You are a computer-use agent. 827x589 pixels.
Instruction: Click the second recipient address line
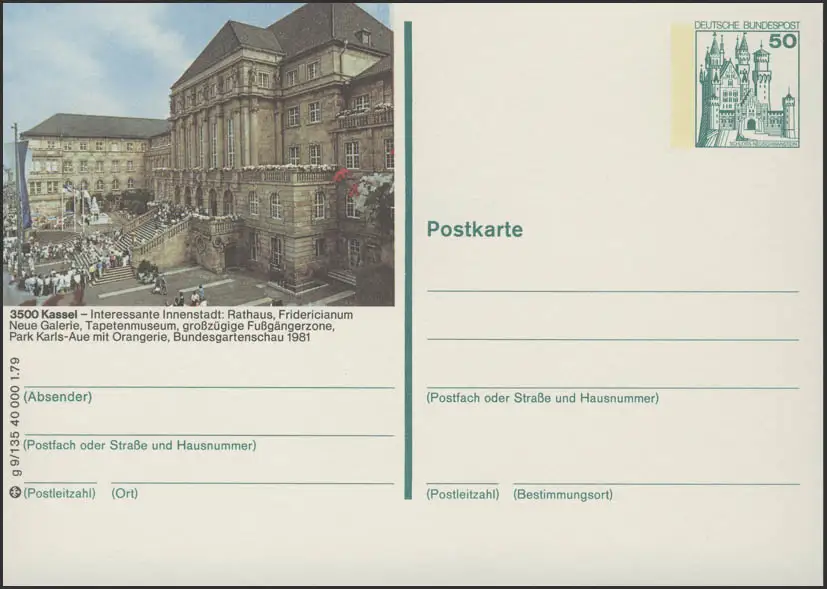coord(612,340)
